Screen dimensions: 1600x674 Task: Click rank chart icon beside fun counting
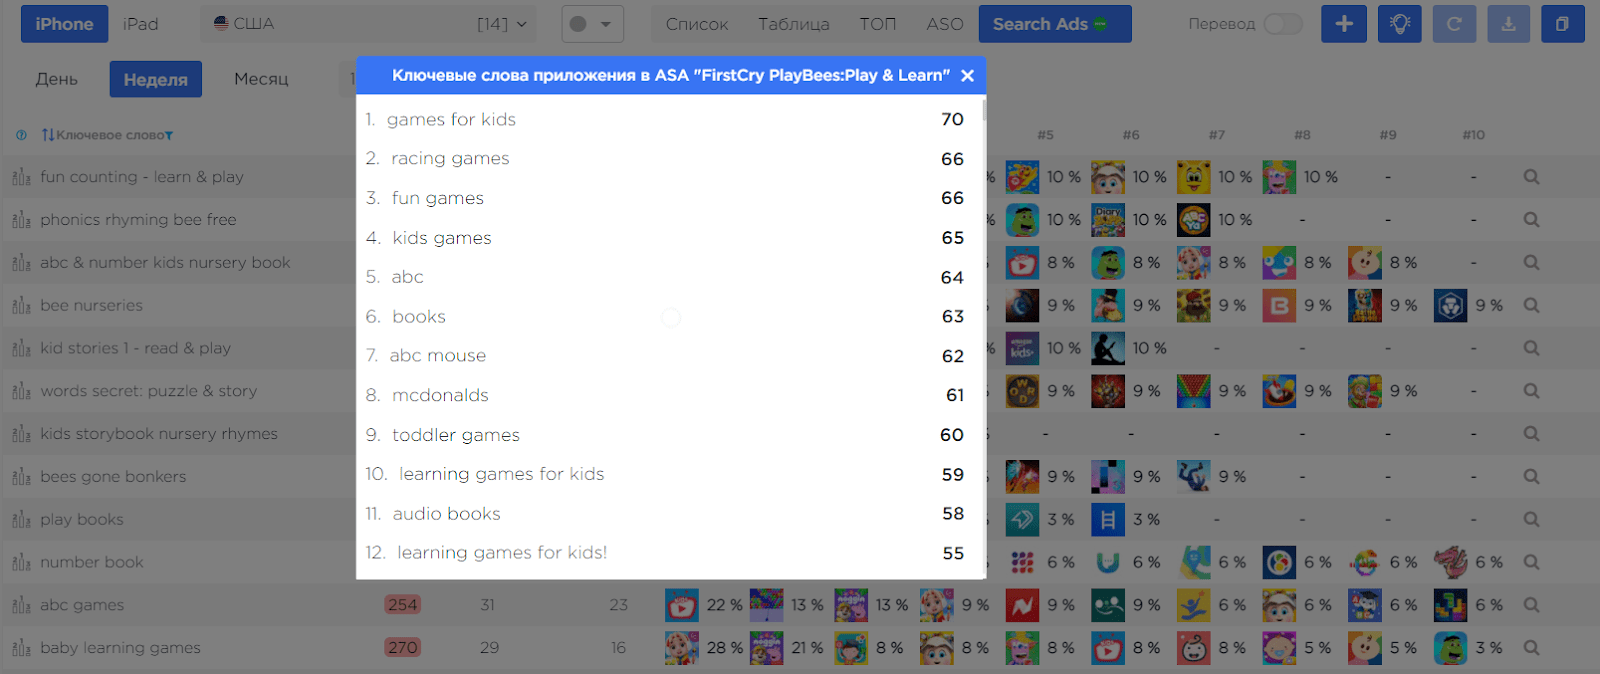[21, 177]
